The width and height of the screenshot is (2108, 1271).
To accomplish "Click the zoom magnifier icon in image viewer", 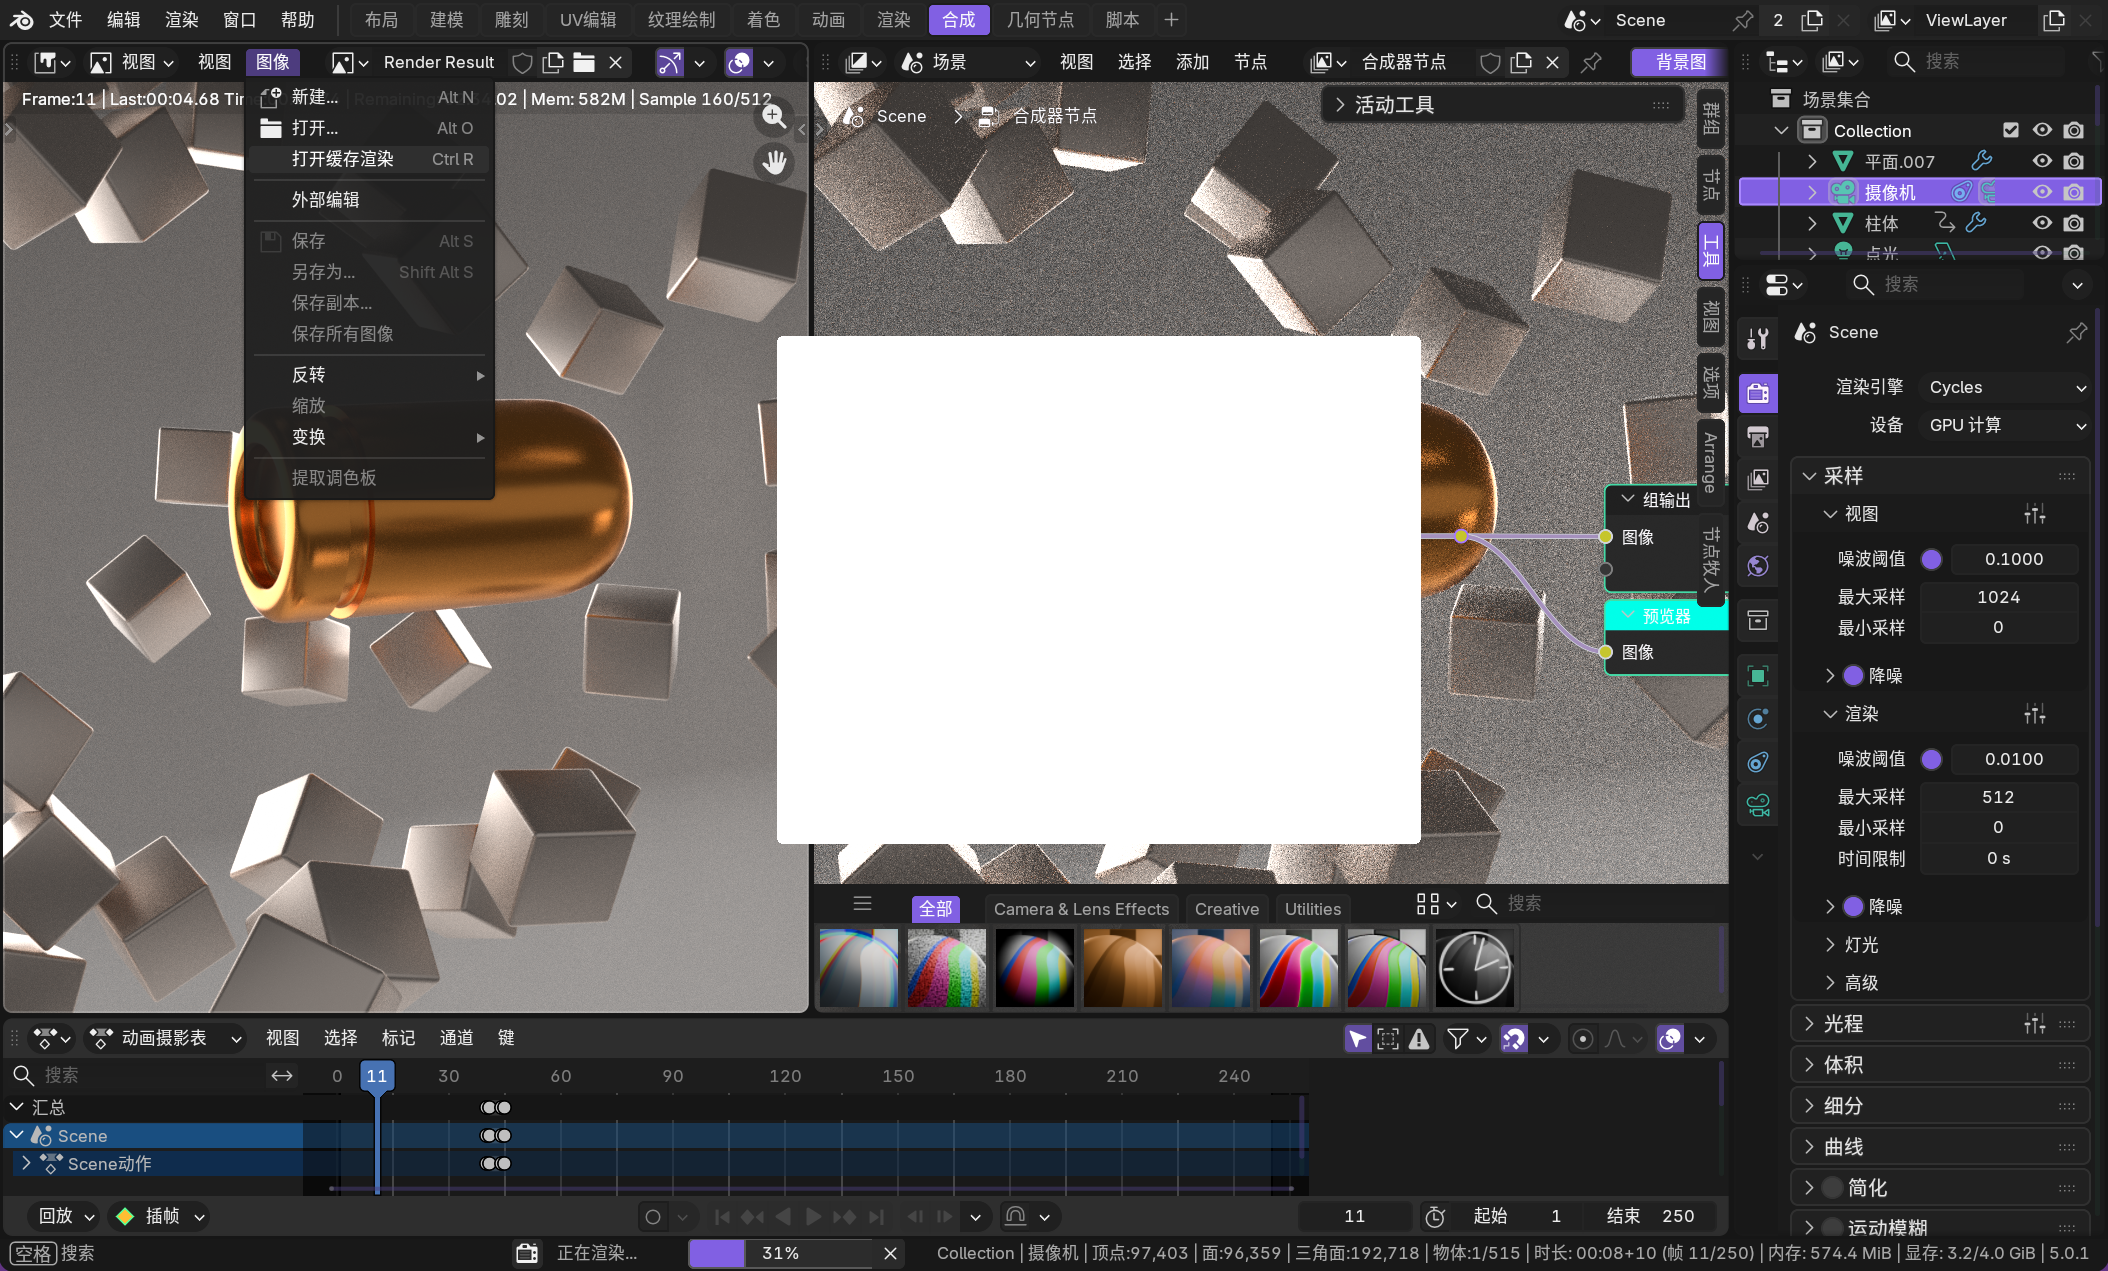I will click(x=774, y=117).
